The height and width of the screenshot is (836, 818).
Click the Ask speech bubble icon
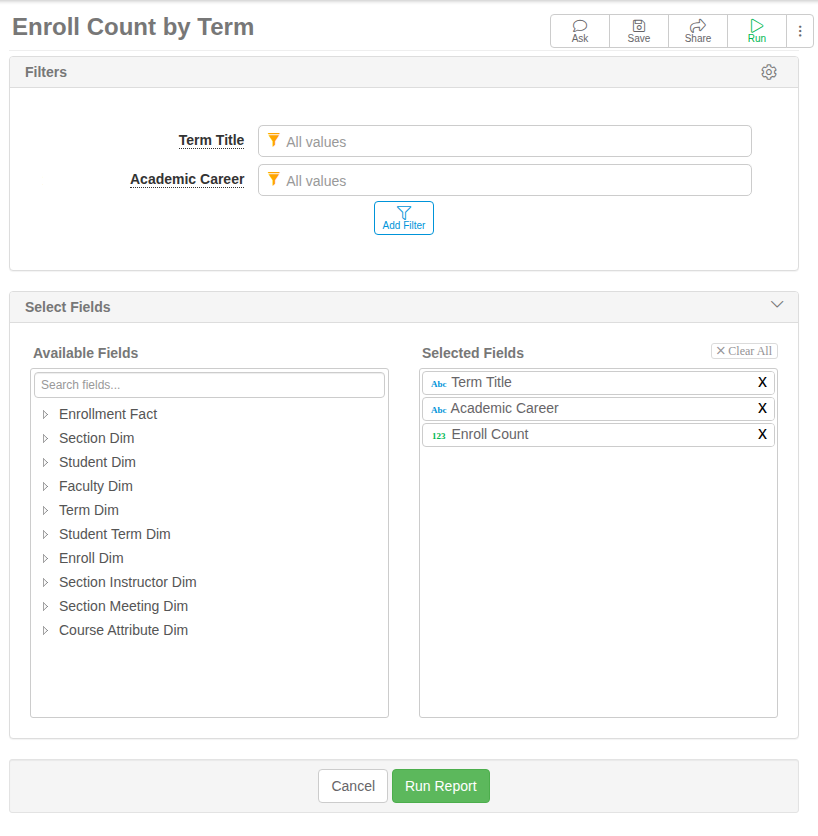(x=580, y=26)
